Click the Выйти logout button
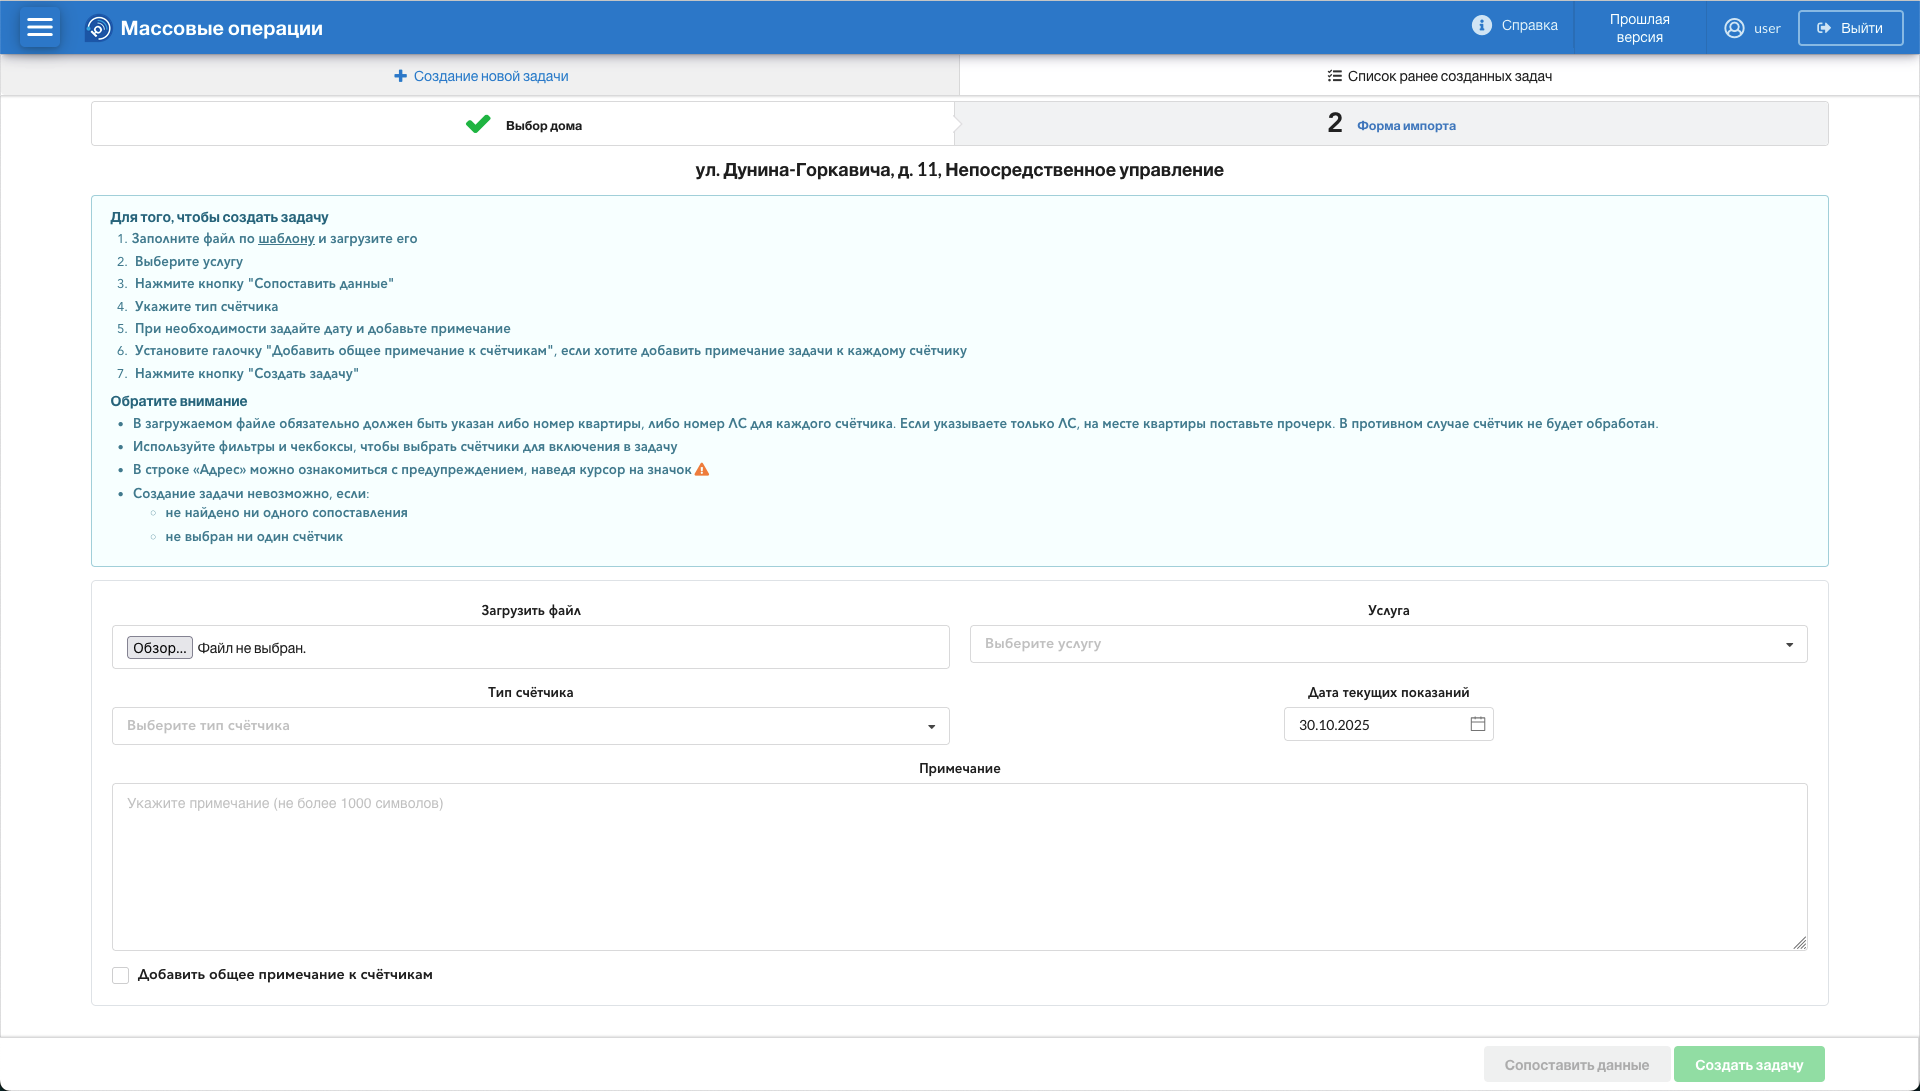The image size is (1920, 1091). (x=1849, y=28)
